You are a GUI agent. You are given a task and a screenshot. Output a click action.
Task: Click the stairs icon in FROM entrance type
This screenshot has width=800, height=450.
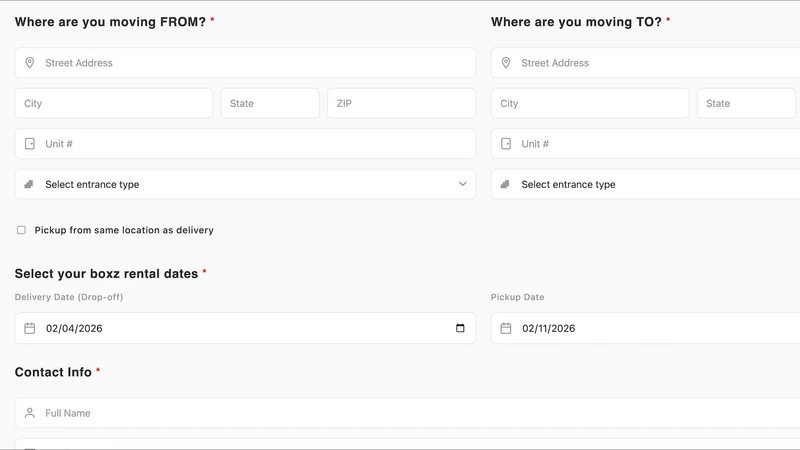(x=29, y=184)
